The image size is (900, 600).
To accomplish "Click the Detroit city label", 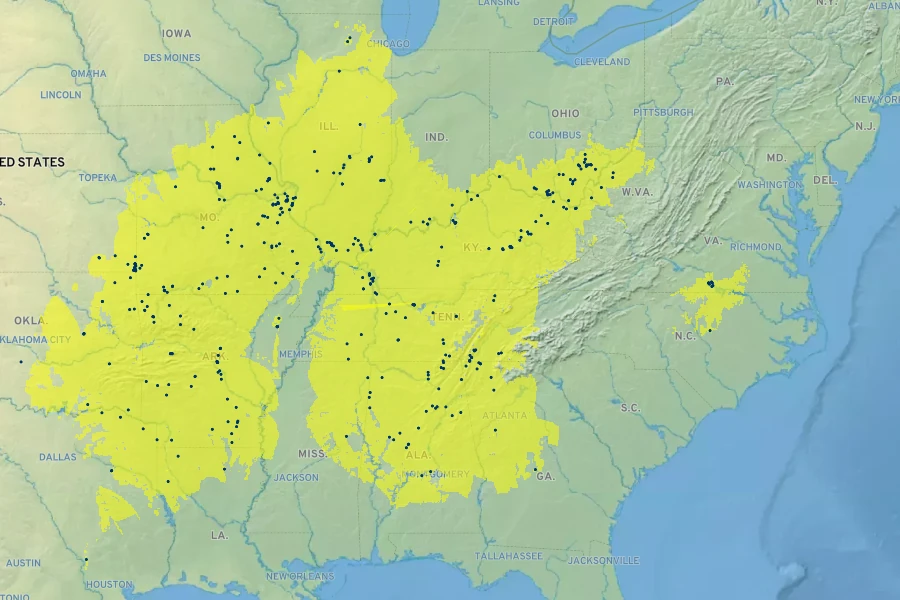I will [554, 21].
